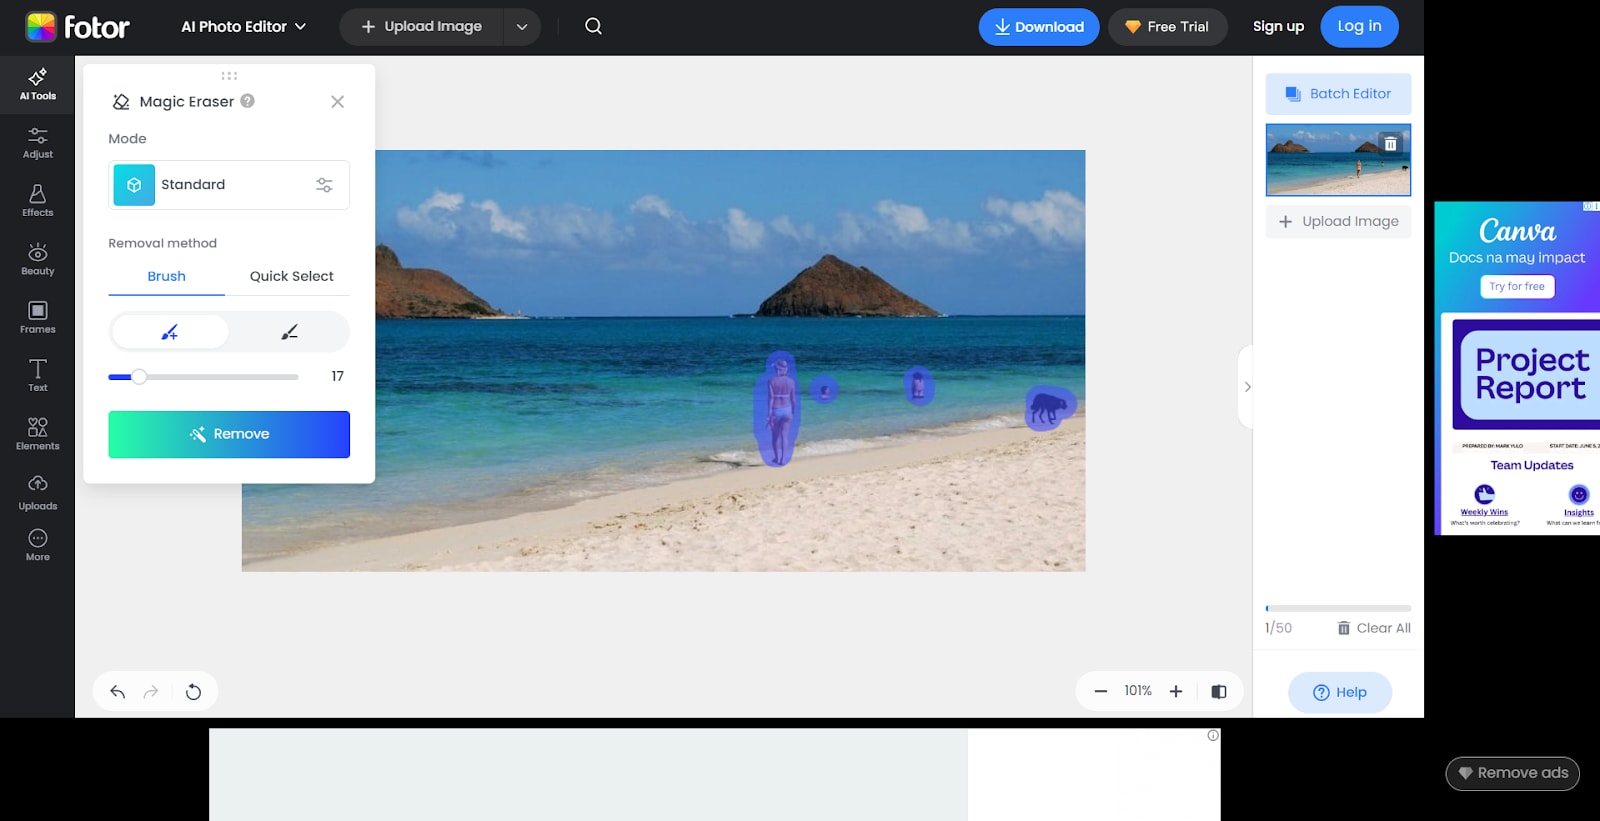The width and height of the screenshot is (1600, 821).
Task: Click Remove ads button
Action: click(1512, 773)
